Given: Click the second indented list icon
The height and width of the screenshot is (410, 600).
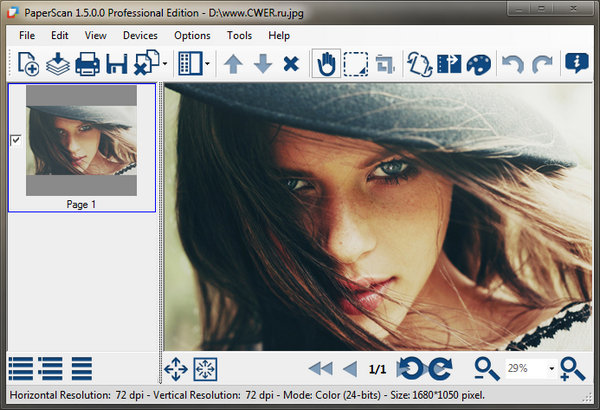Looking at the screenshot, I should point(50,369).
